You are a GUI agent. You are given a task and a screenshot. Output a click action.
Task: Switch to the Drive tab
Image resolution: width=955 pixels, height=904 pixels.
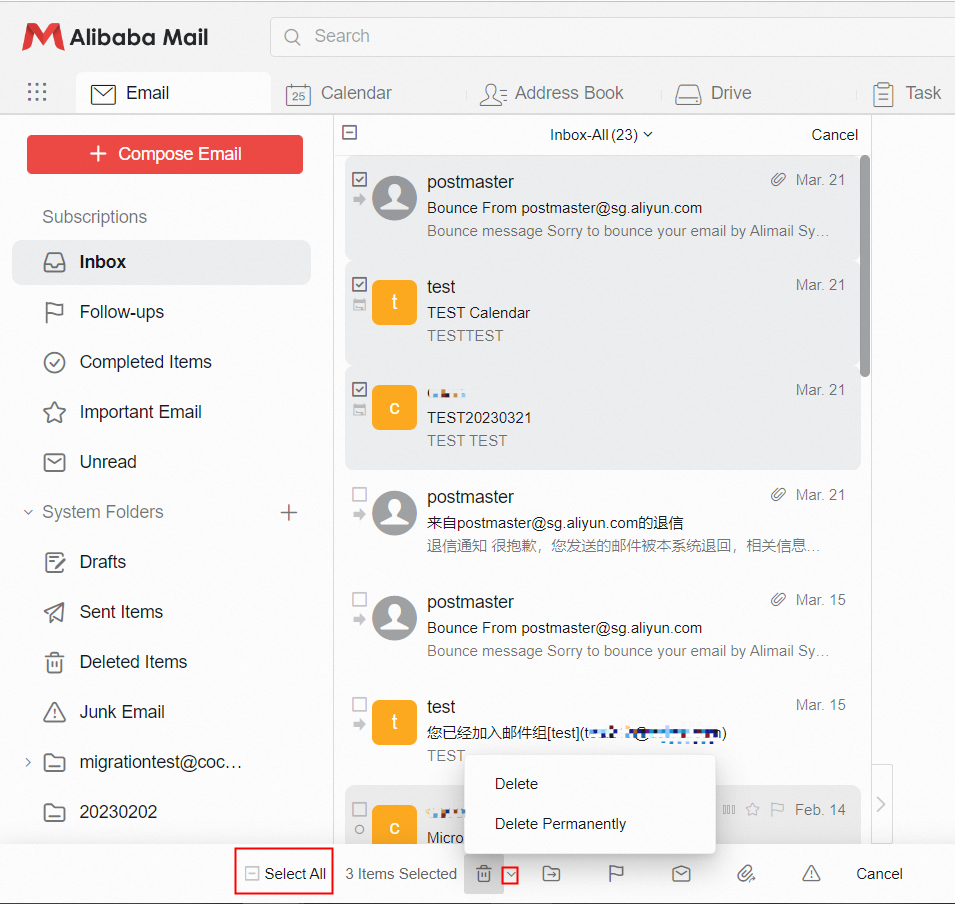click(x=713, y=93)
